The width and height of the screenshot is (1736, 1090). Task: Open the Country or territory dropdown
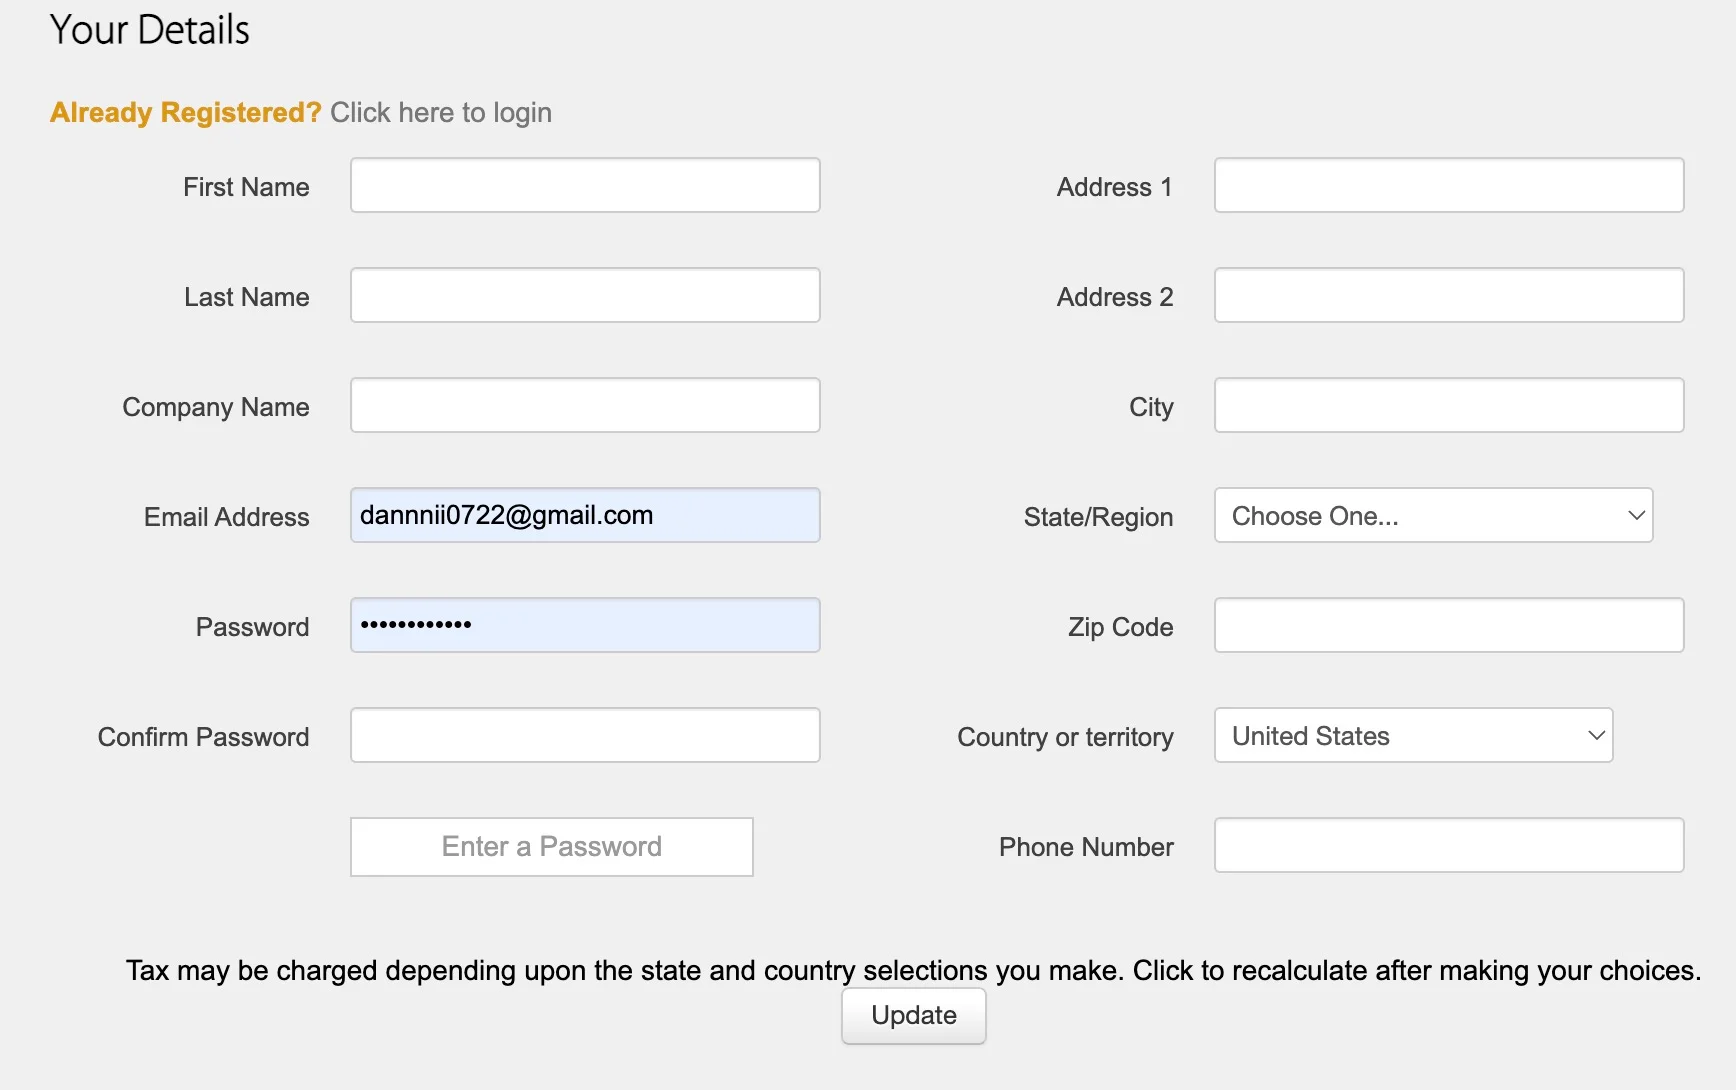[1413, 735]
